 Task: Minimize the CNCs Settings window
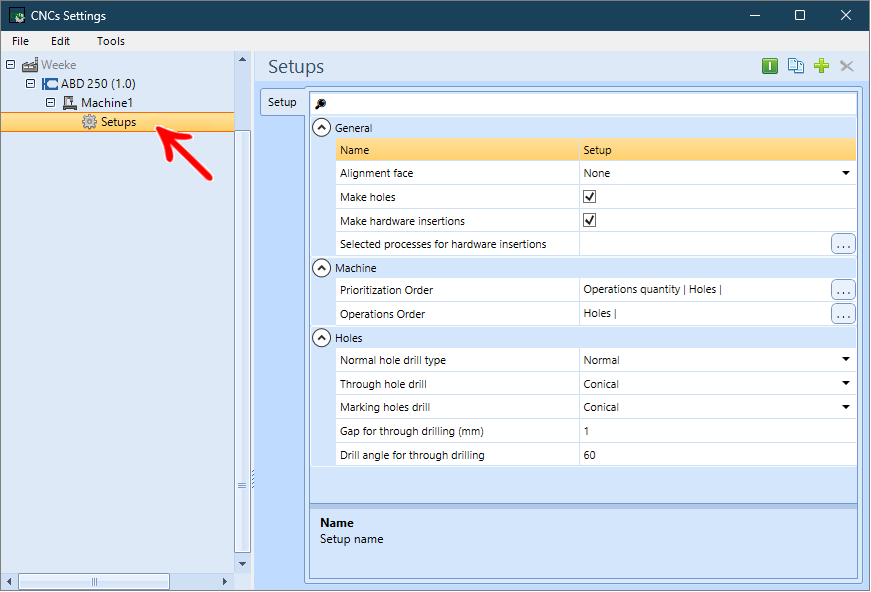coord(754,15)
